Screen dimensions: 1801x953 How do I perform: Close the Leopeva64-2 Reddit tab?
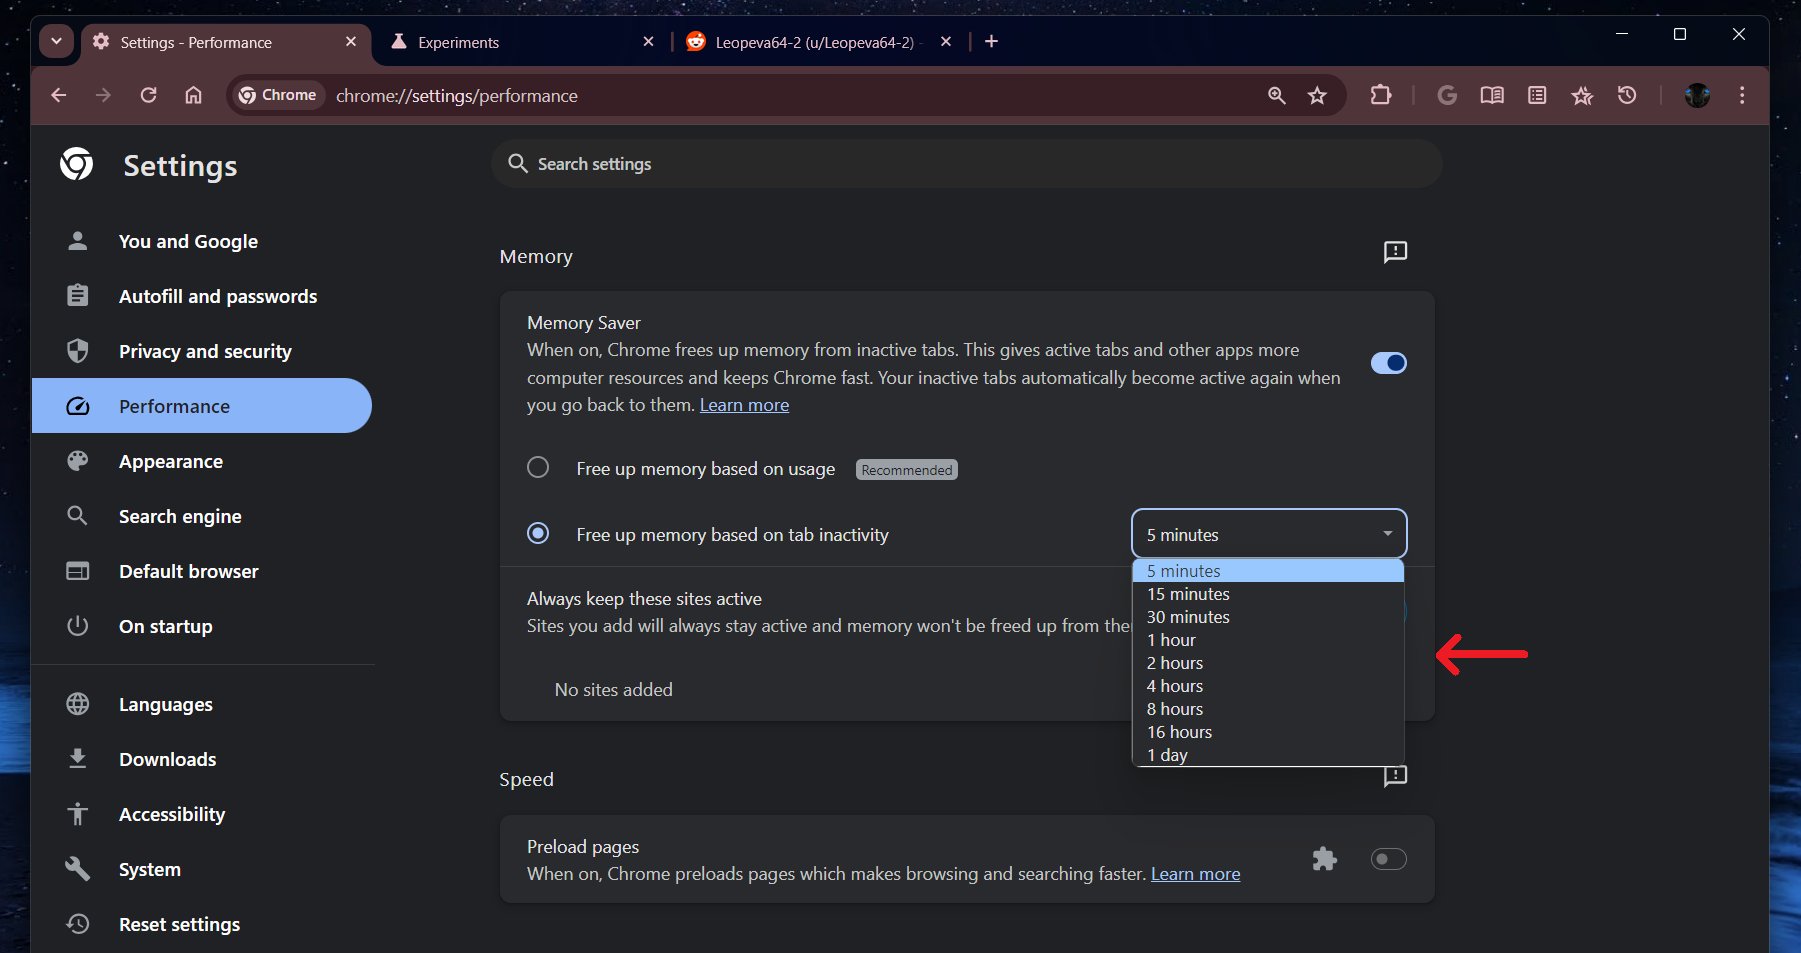946,42
